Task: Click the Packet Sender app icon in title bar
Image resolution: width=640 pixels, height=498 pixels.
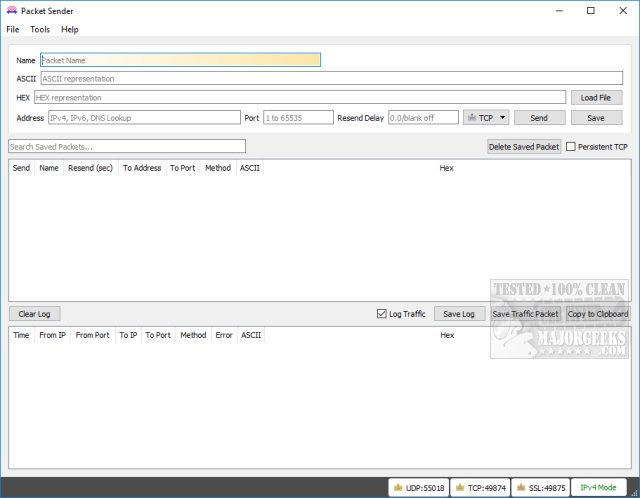Action: point(12,11)
